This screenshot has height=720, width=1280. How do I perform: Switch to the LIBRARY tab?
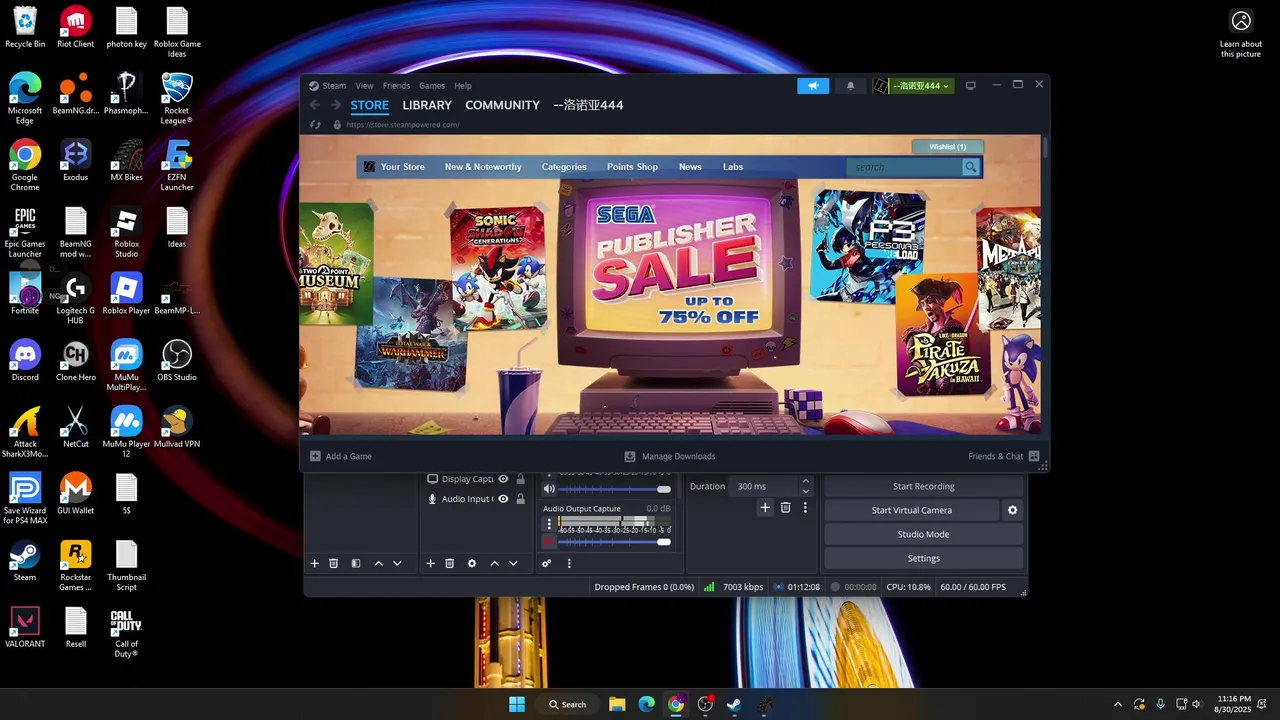427,105
